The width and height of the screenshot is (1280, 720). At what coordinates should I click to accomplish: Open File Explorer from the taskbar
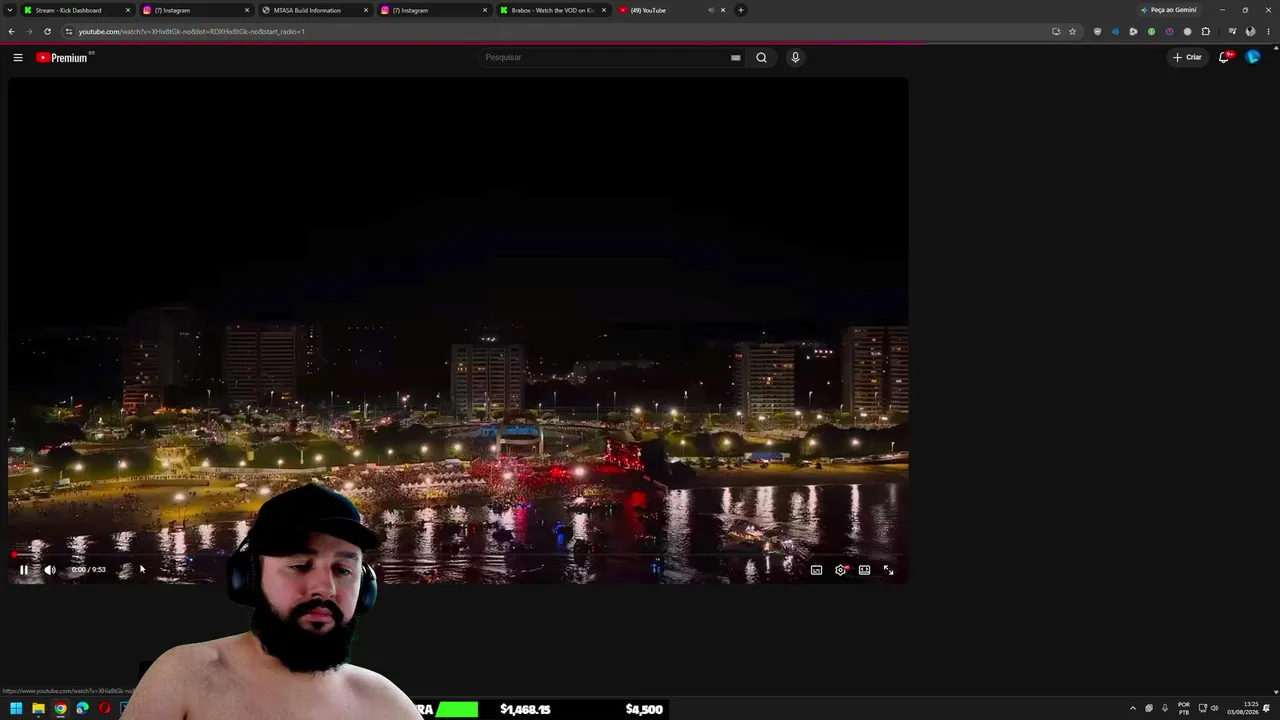pos(38,709)
